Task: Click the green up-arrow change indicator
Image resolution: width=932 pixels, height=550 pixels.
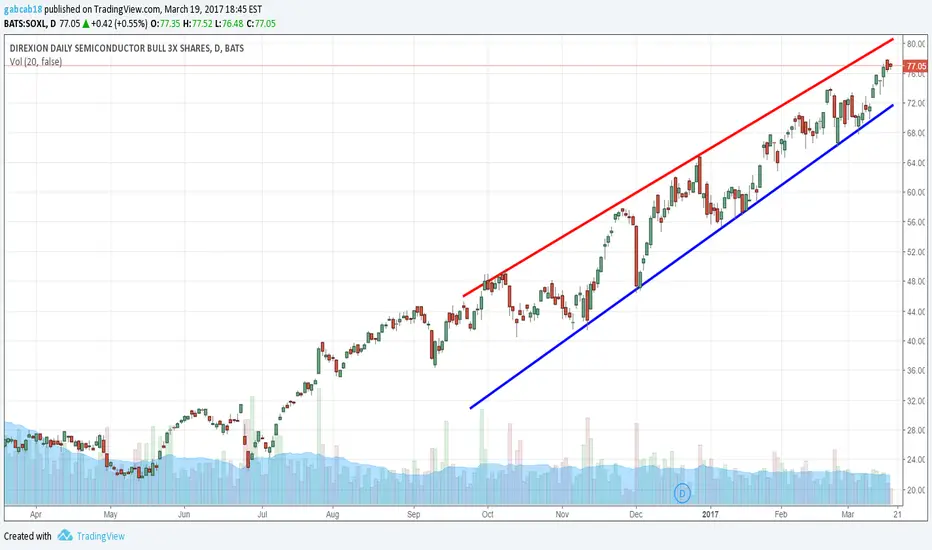Action: (86, 24)
